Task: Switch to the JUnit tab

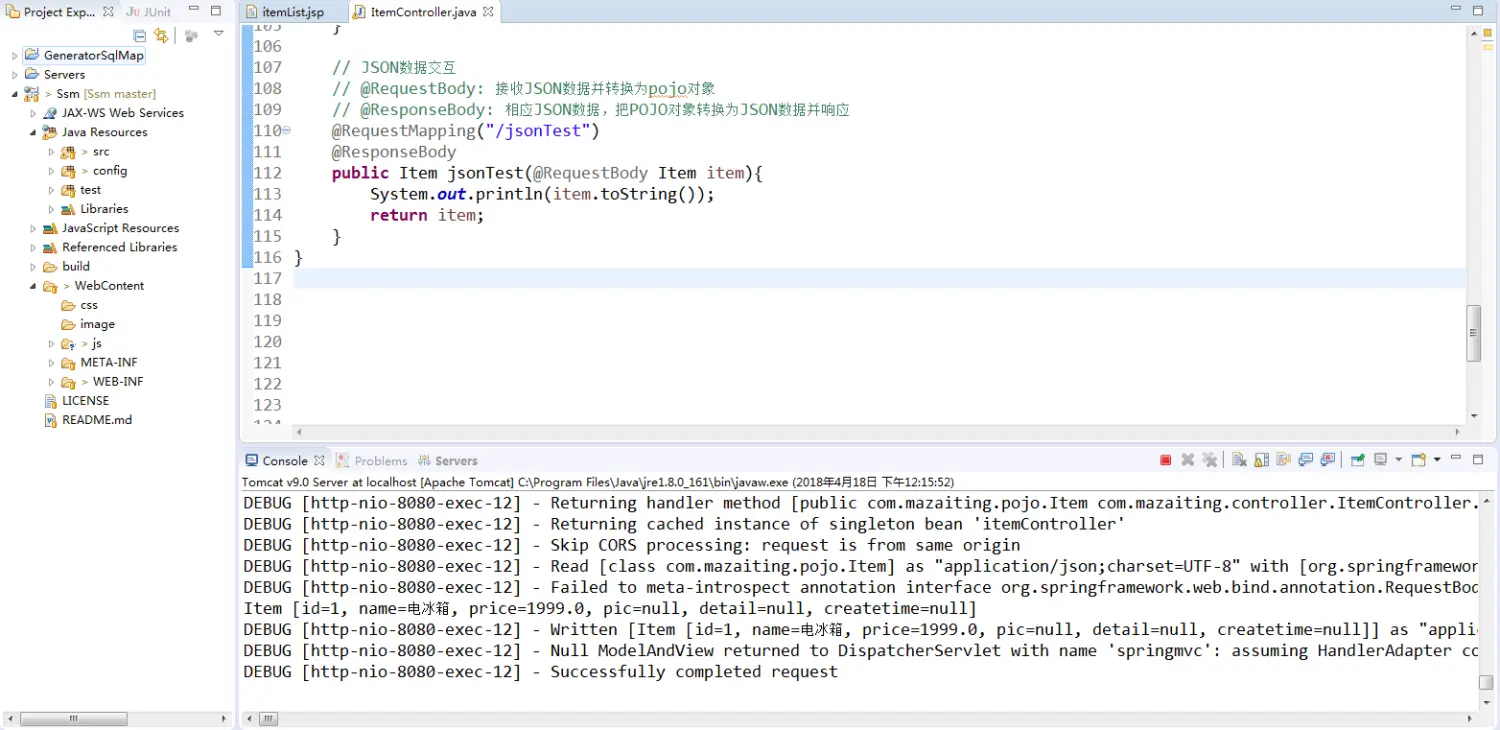Action: [x=149, y=12]
